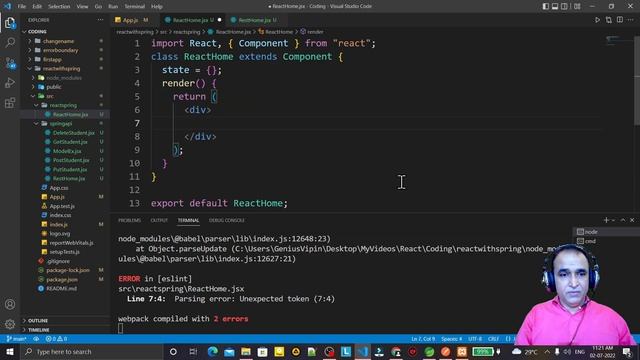Expand the firstapp folder
The image size is (640, 360).
coord(52,60)
